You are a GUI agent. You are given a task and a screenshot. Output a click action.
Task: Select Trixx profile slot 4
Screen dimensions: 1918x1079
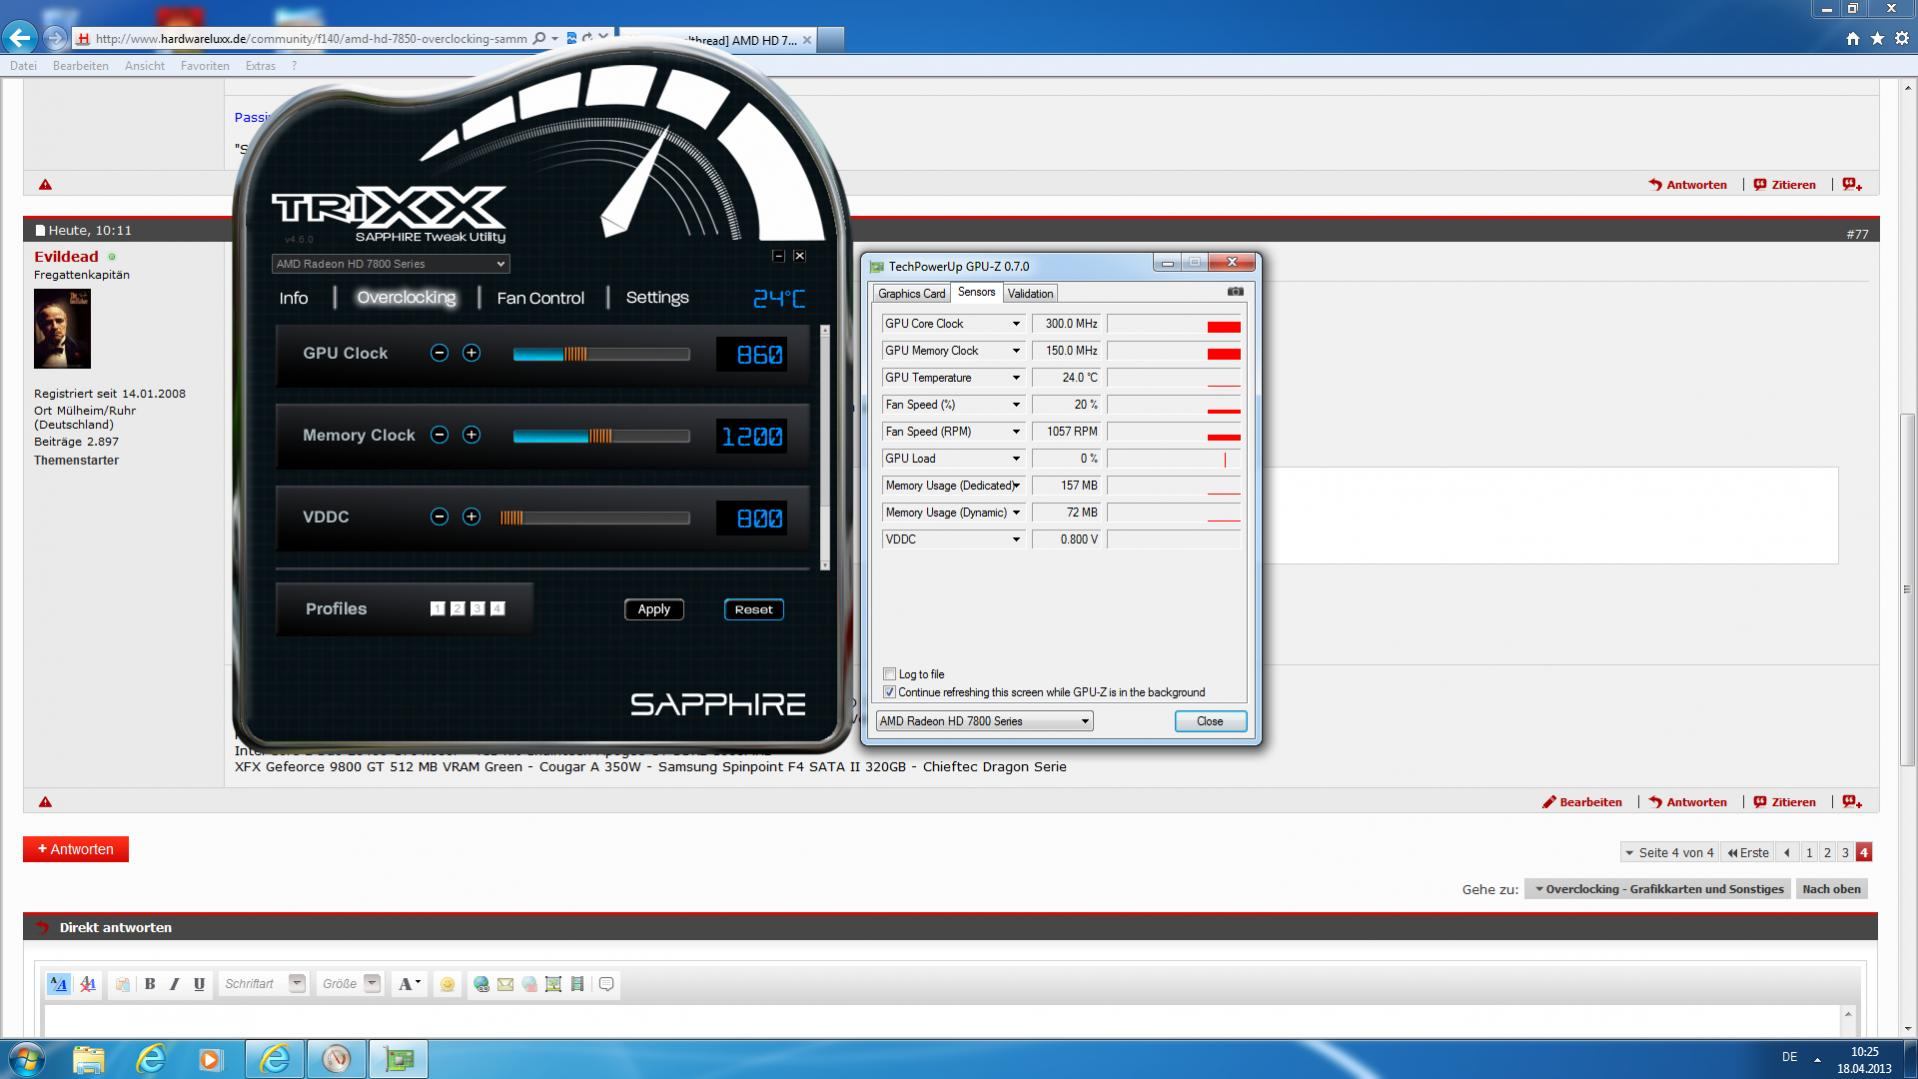(x=497, y=608)
